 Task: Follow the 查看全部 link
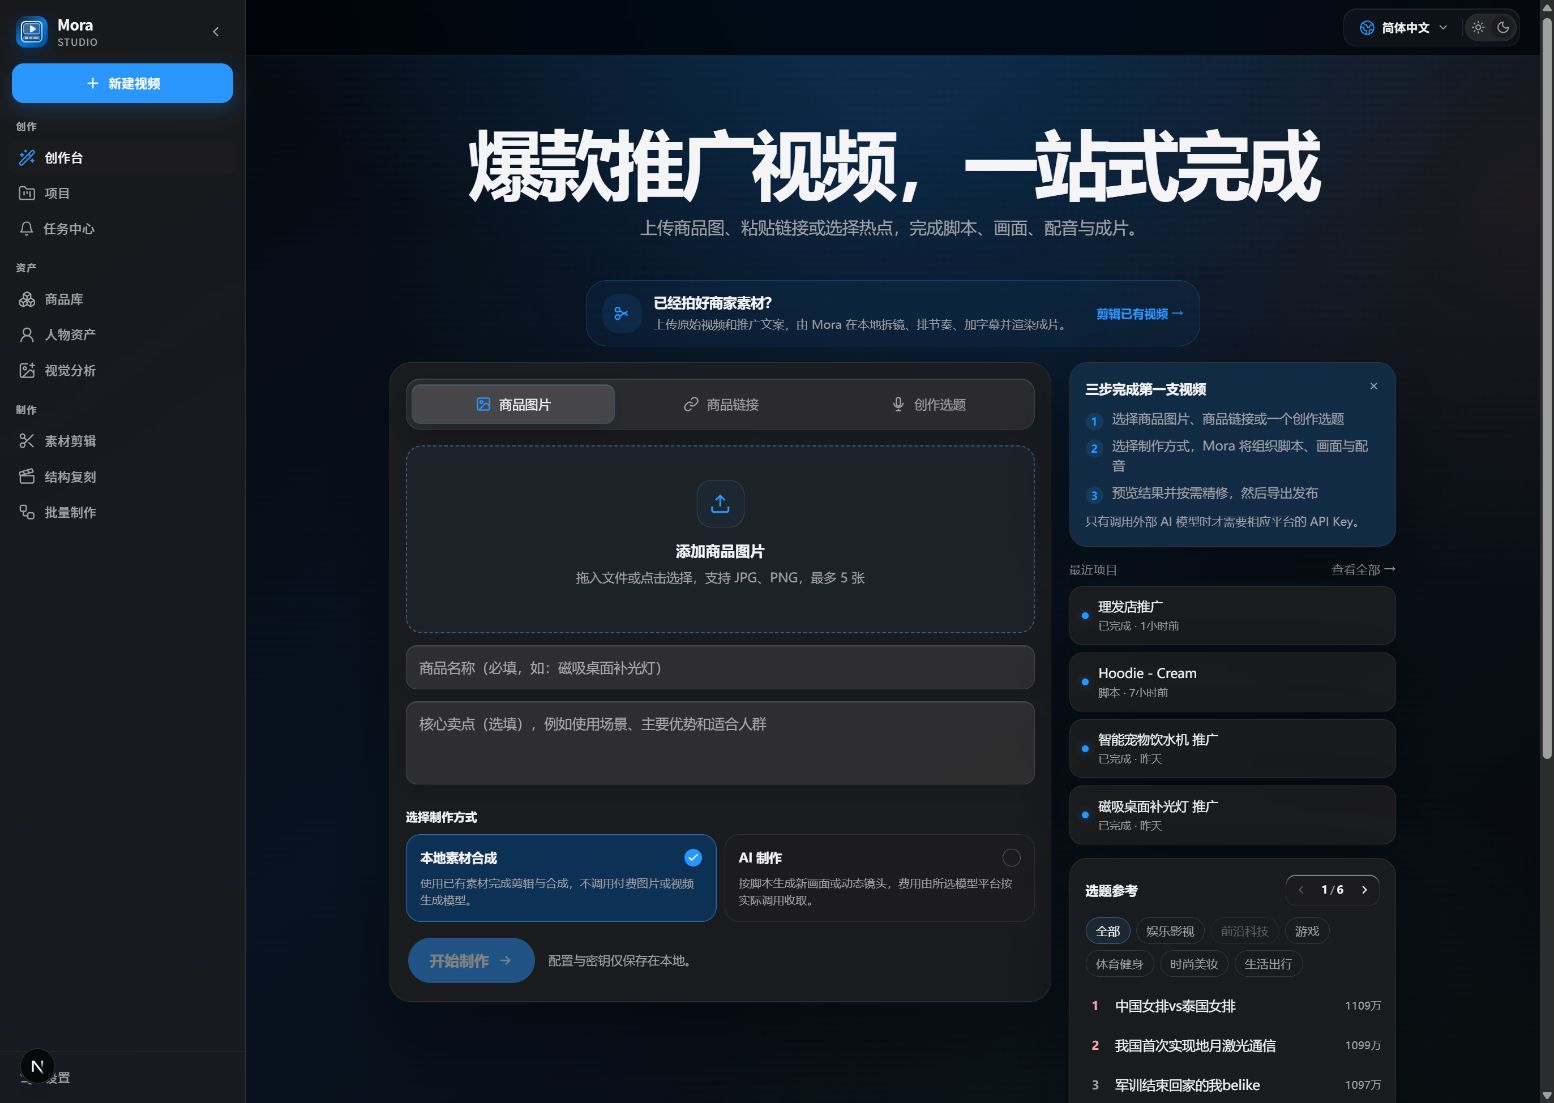click(1363, 569)
